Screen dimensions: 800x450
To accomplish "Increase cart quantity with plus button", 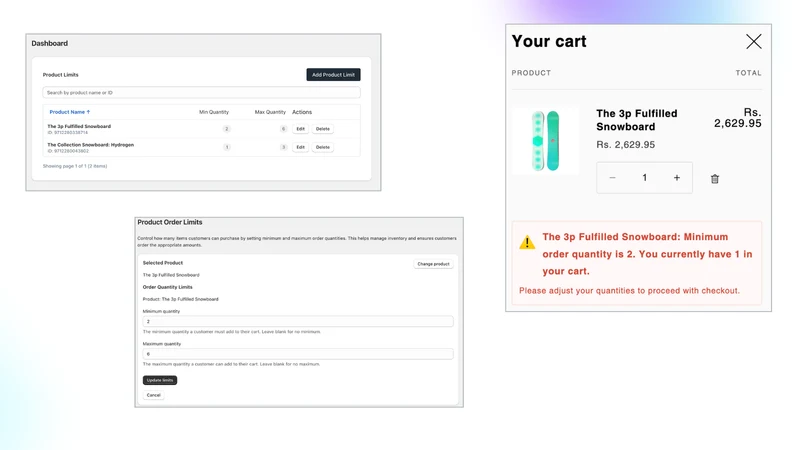I will (677, 178).
